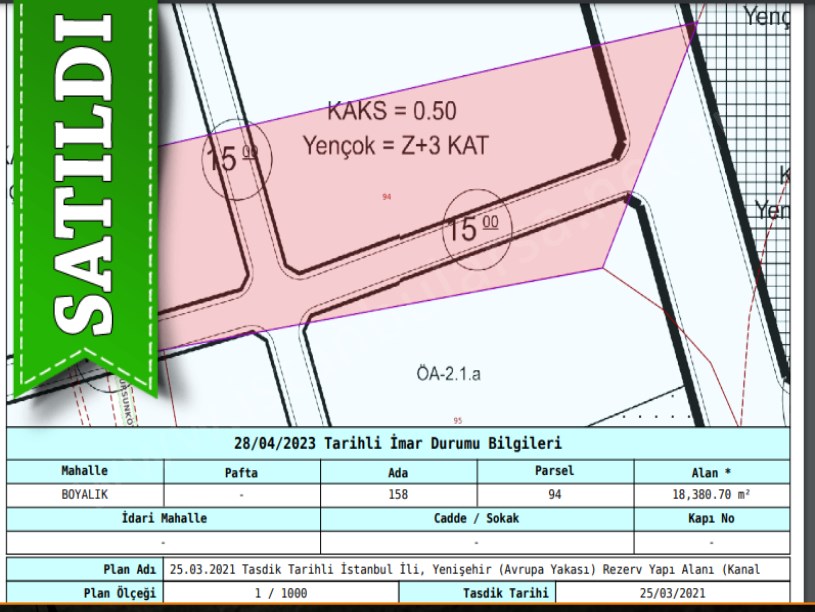Select the small red parcel 94 map label
Screen dimensions: 815x612
pyautogui.click(x=386, y=197)
